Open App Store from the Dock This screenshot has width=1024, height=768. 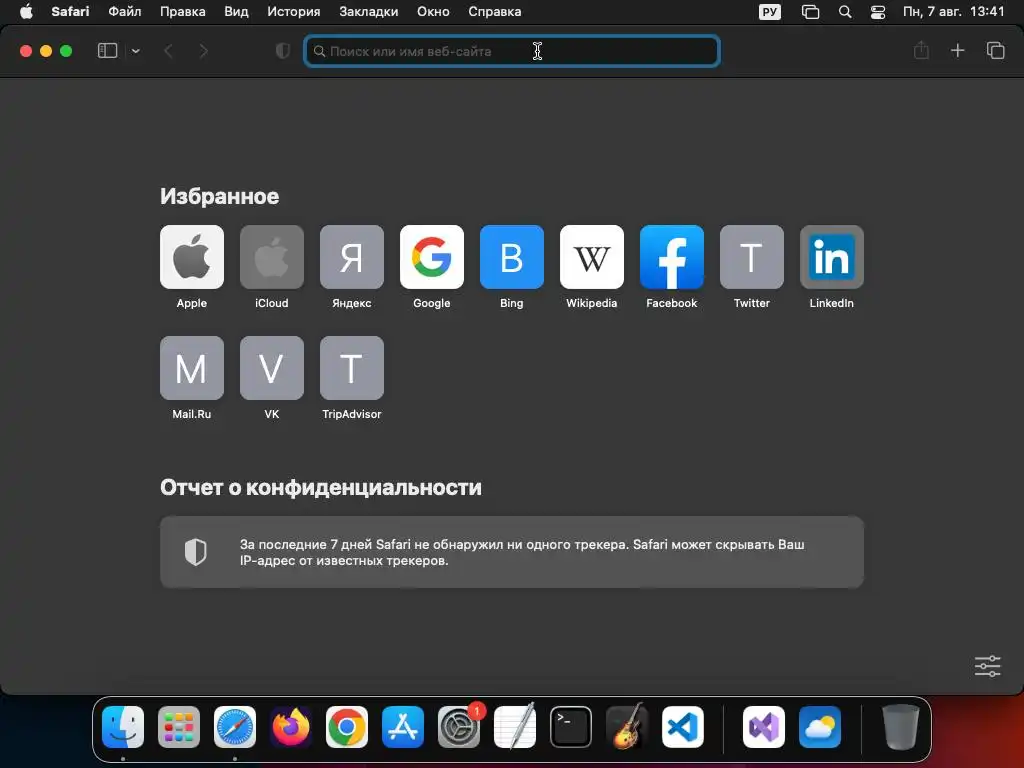point(403,727)
